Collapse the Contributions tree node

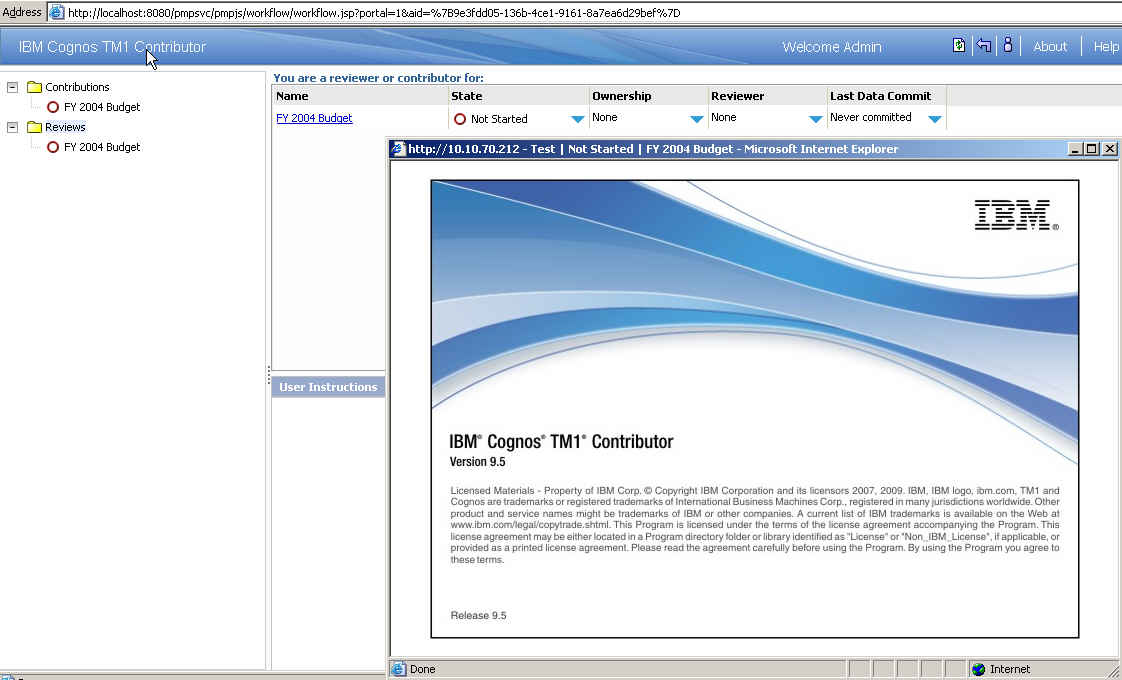coord(12,87)
